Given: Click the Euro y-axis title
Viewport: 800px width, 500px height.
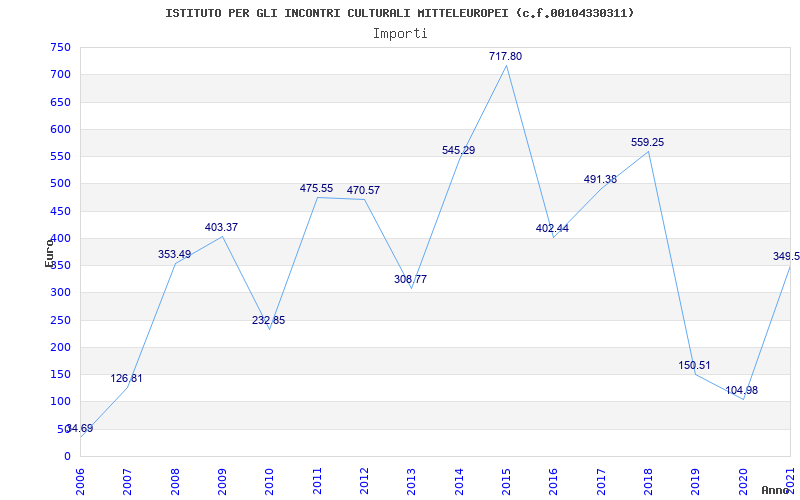Looking at the screenshot, I should coord(49,253).
